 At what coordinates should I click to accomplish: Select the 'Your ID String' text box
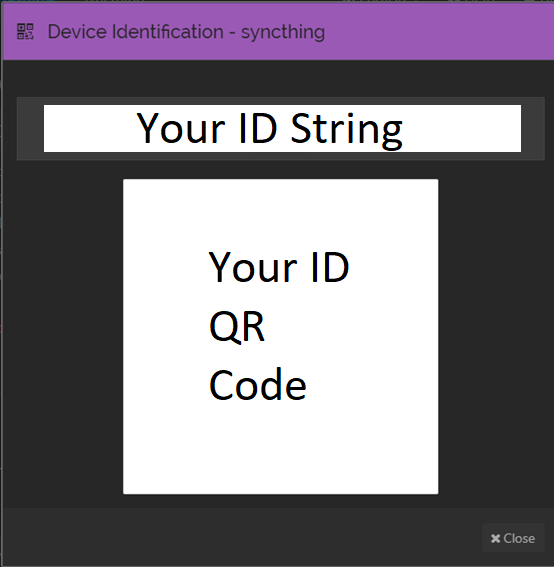[282, 128]
